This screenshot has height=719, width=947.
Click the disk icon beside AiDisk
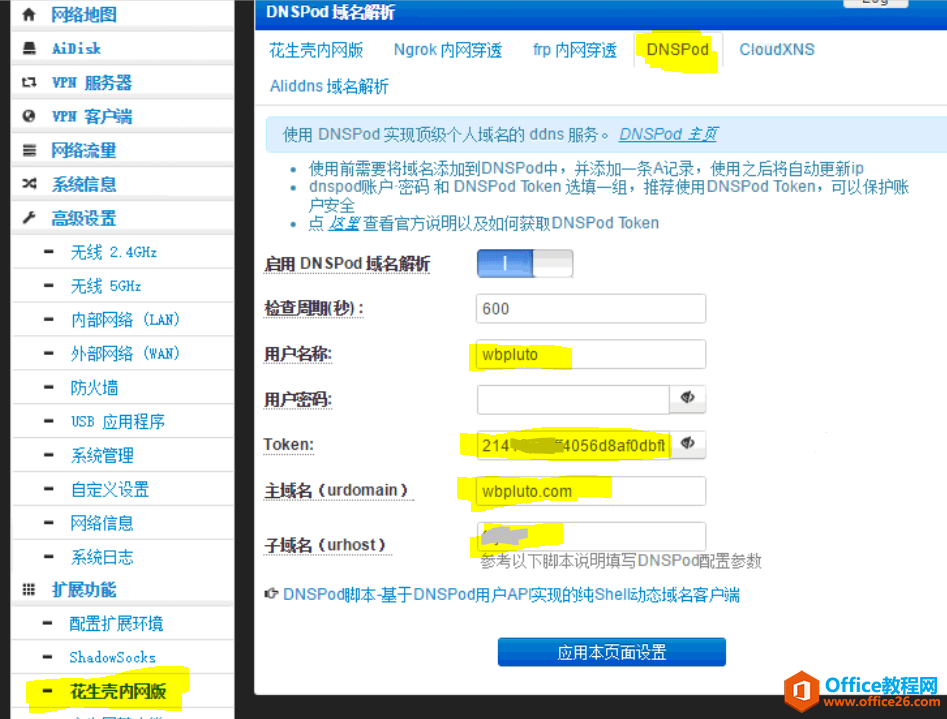point(29,48)
